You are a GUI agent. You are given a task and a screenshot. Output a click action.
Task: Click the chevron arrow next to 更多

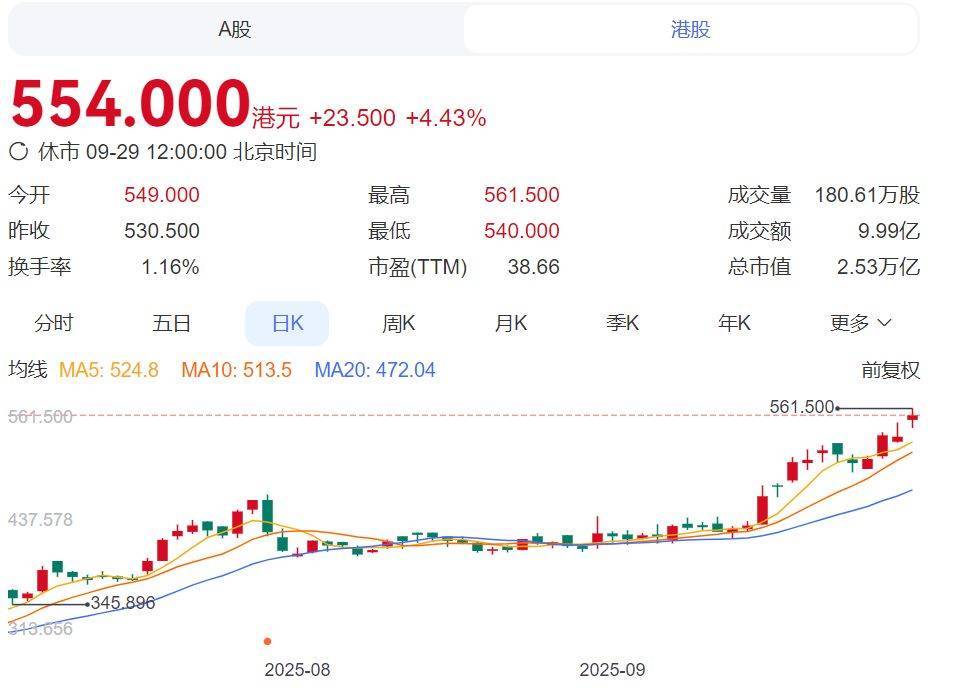point(884,324)
